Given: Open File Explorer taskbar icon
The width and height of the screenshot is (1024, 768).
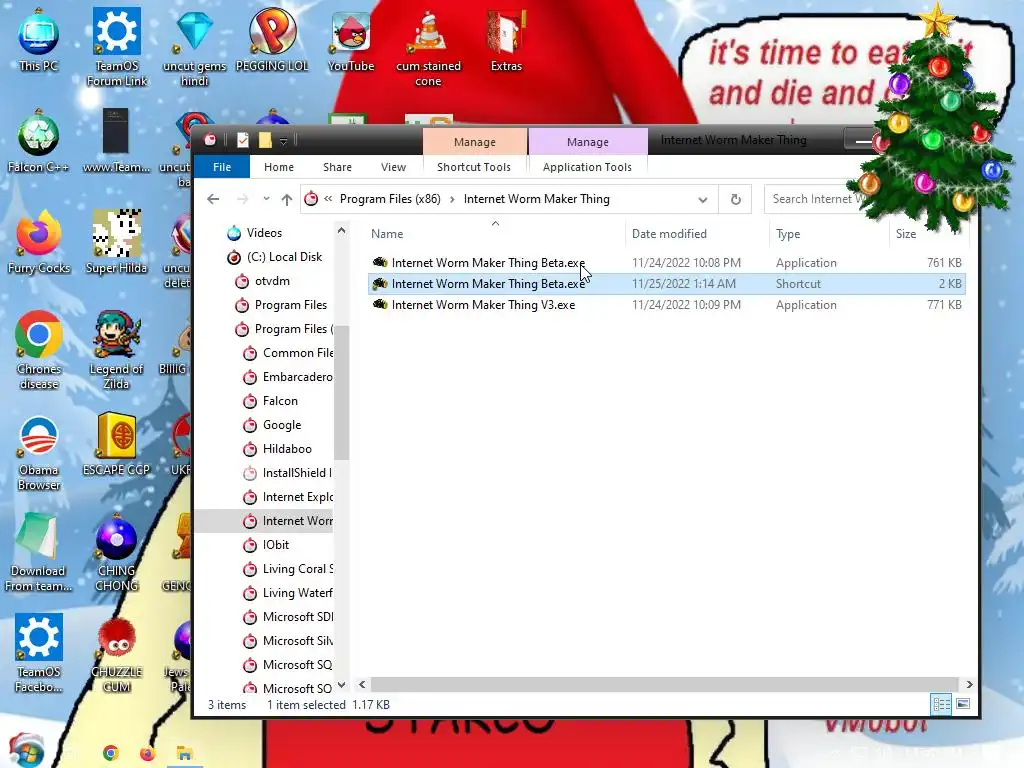Looking at the screenshot, I should tap(184, 753).
